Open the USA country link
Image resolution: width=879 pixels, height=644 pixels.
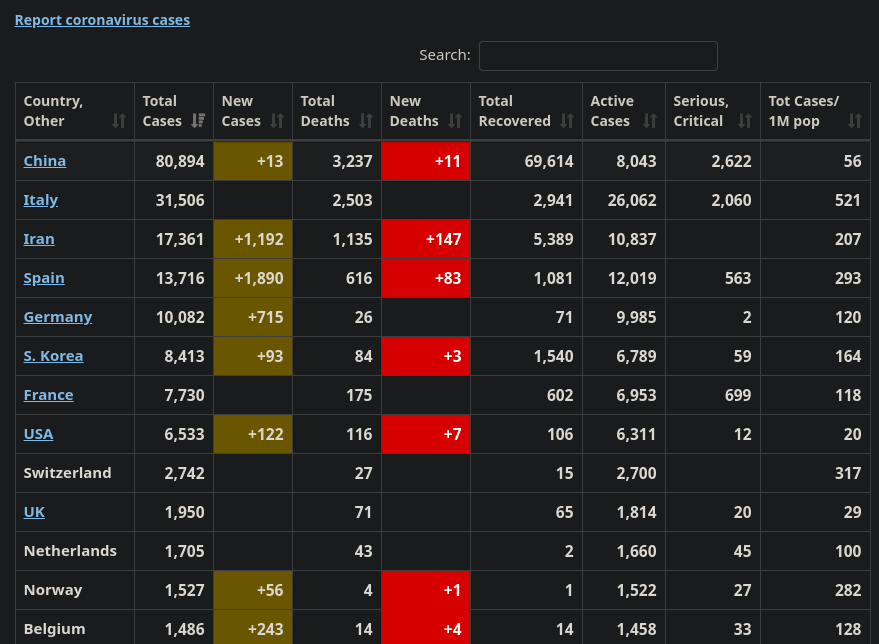(38, 434)
